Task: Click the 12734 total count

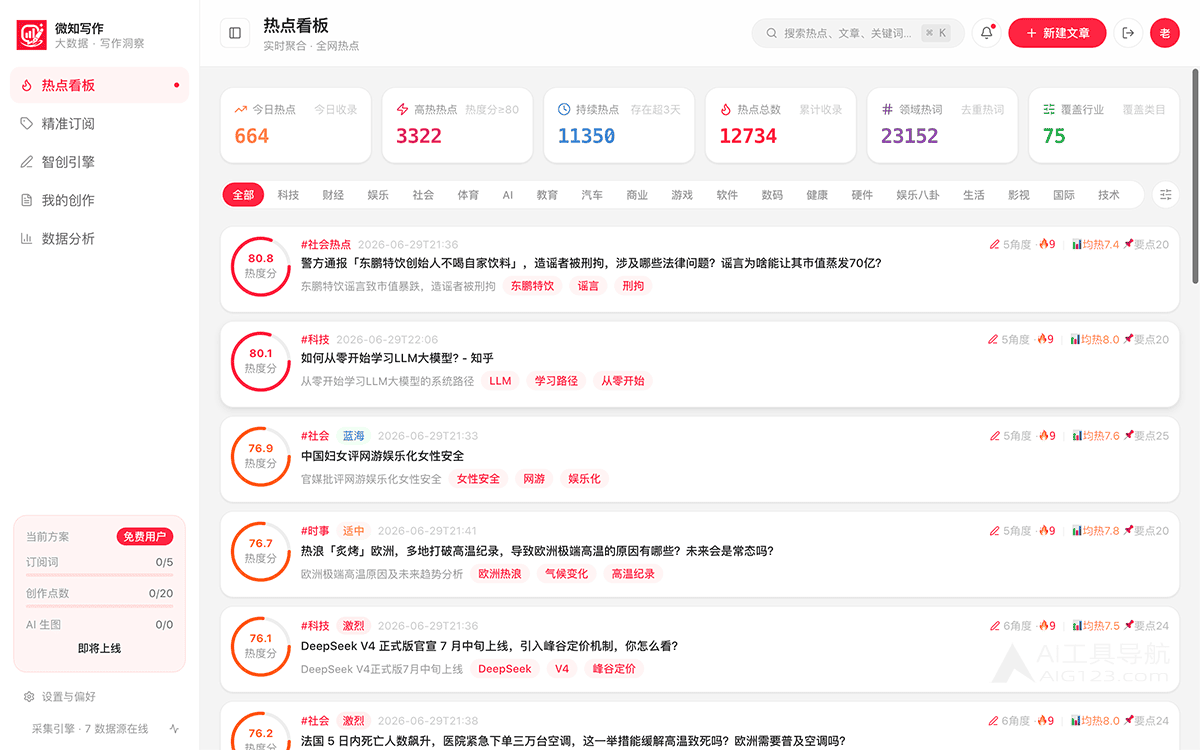Action: pyautogui.click(x=748, y=136)
